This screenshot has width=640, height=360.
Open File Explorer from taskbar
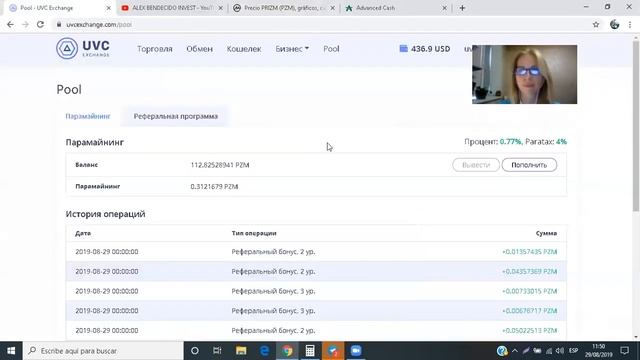241,351
